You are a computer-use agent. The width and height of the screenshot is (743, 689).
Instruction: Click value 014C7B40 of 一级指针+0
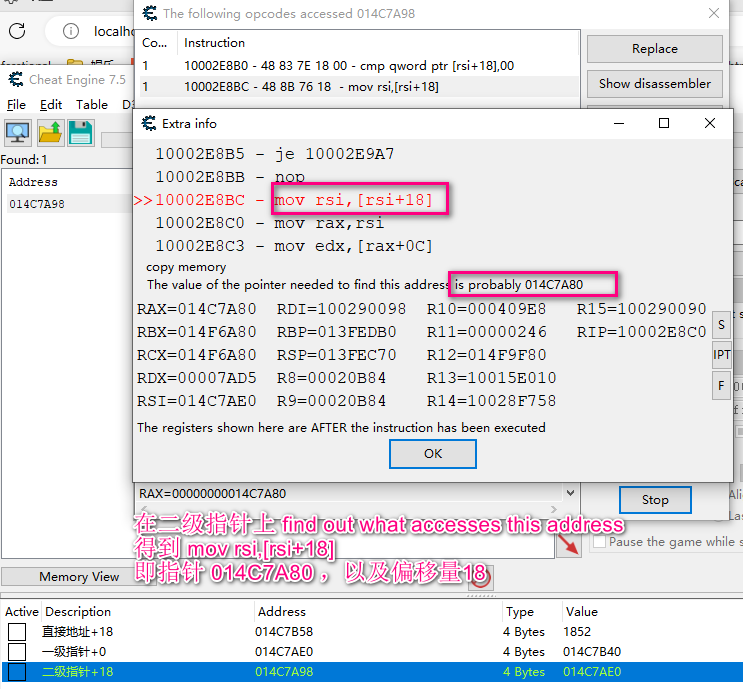(x=592, y=652)
